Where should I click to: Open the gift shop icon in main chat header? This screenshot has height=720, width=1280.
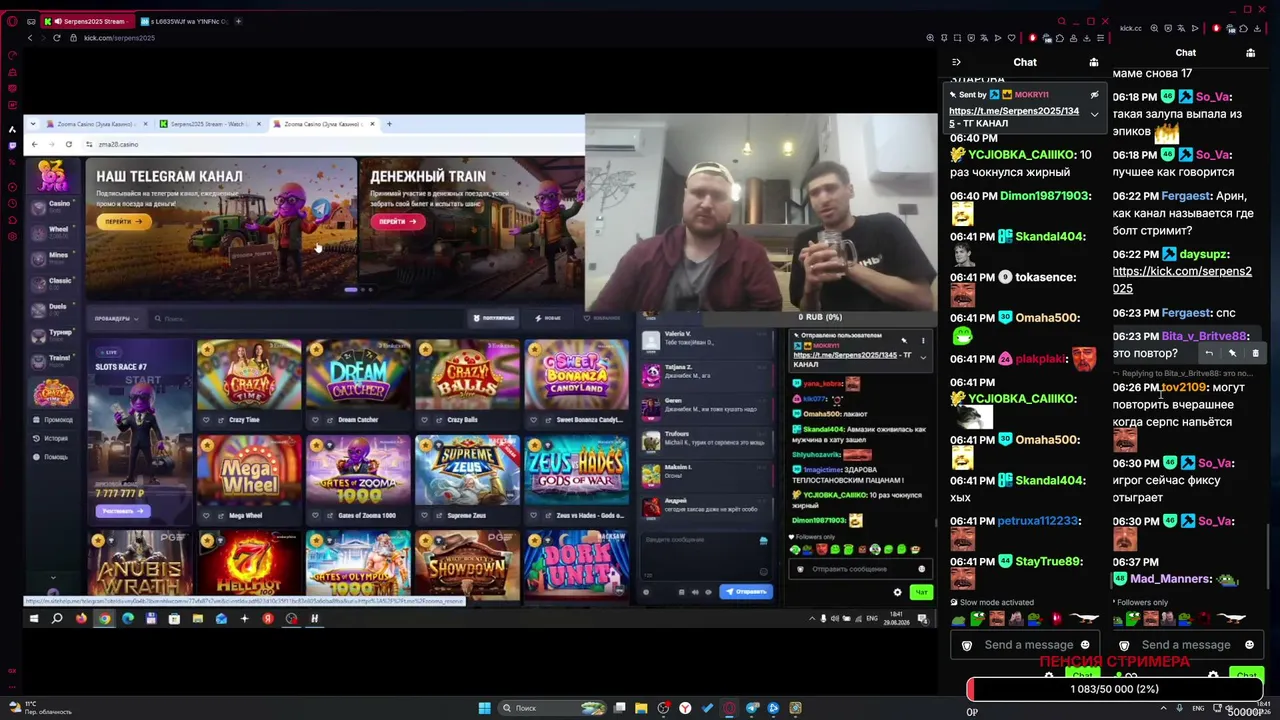[x=1093, y=62]
